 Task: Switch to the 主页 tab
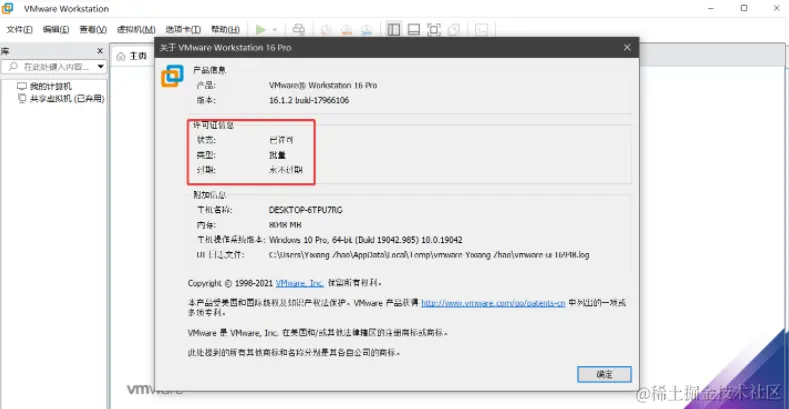coord(132,56)
